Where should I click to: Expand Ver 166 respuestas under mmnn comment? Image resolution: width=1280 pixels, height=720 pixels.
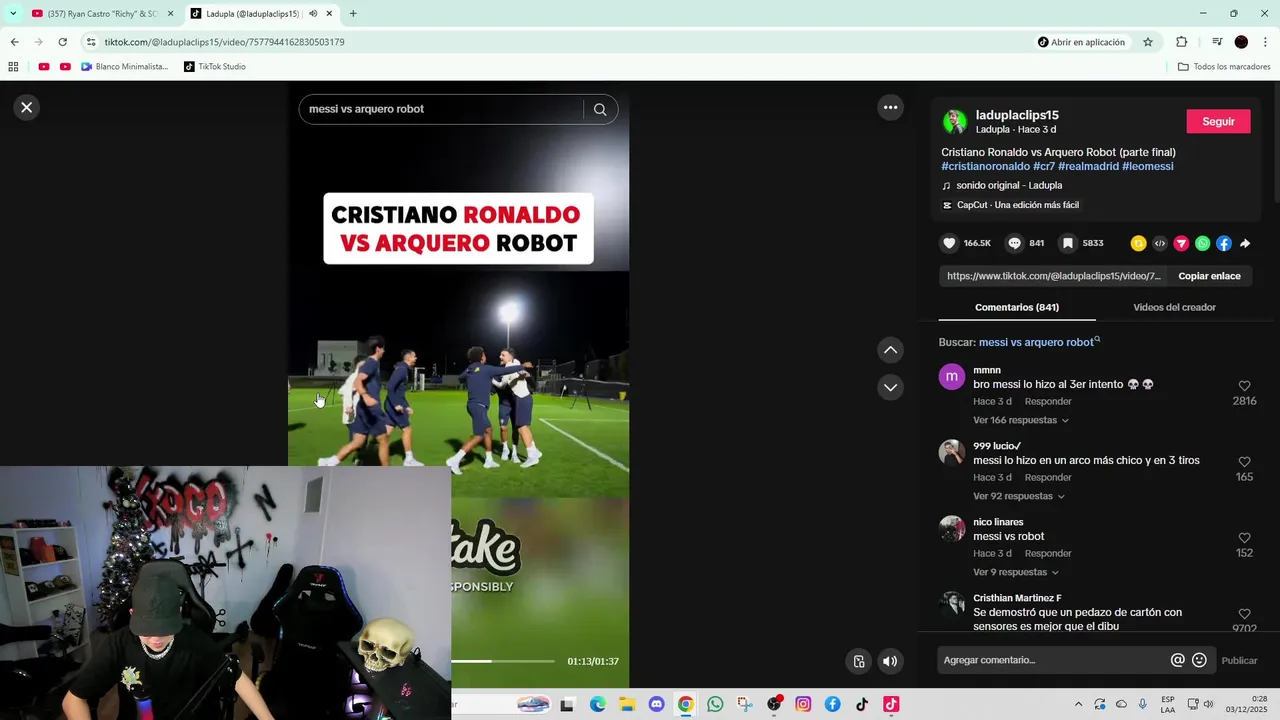pyautogui.click(x=1021, y=420)
